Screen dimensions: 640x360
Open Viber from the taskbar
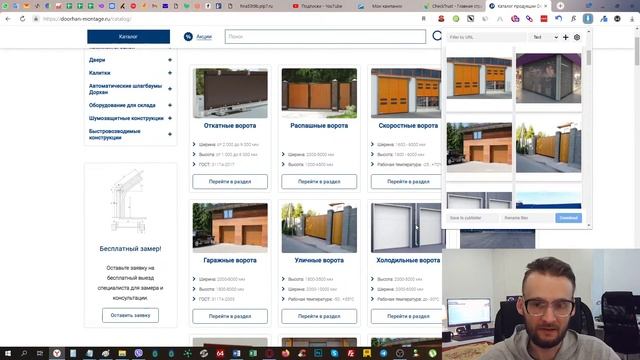click(x=139, y=353)
